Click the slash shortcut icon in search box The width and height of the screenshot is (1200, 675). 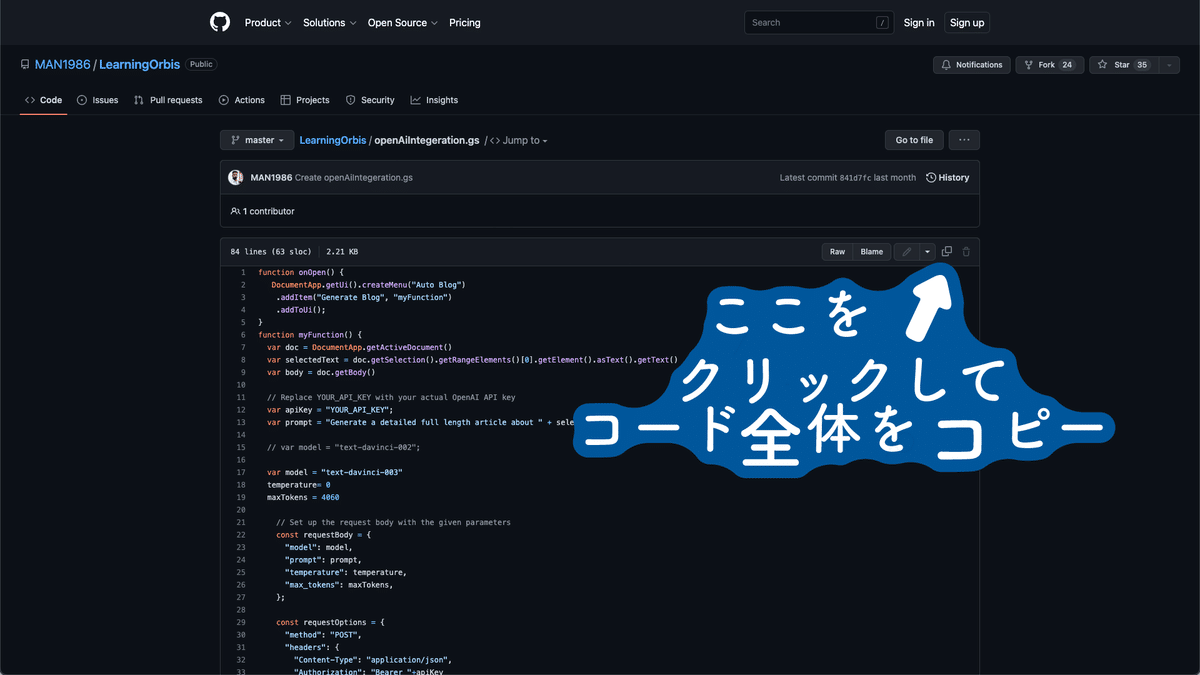click(881, 22)
